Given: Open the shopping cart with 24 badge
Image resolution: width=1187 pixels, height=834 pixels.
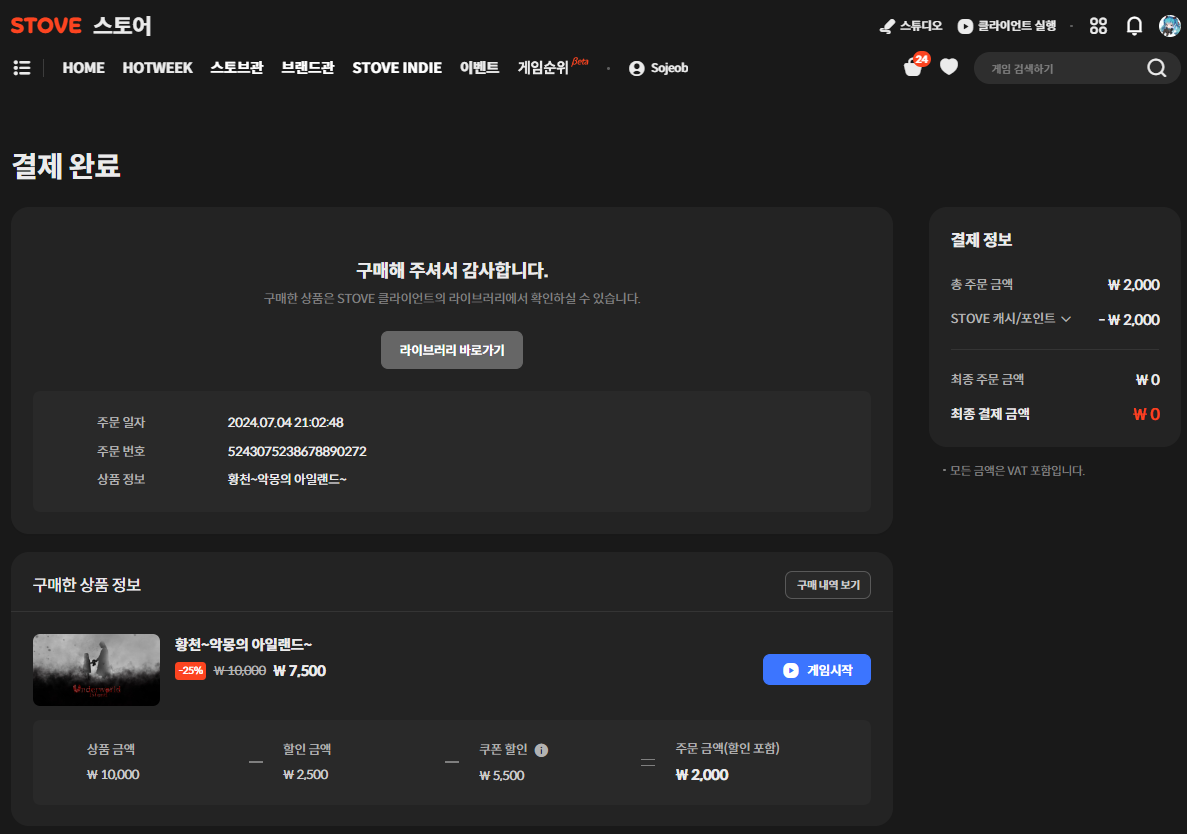Looking at the screenshot, I should [x=914, y=67].
